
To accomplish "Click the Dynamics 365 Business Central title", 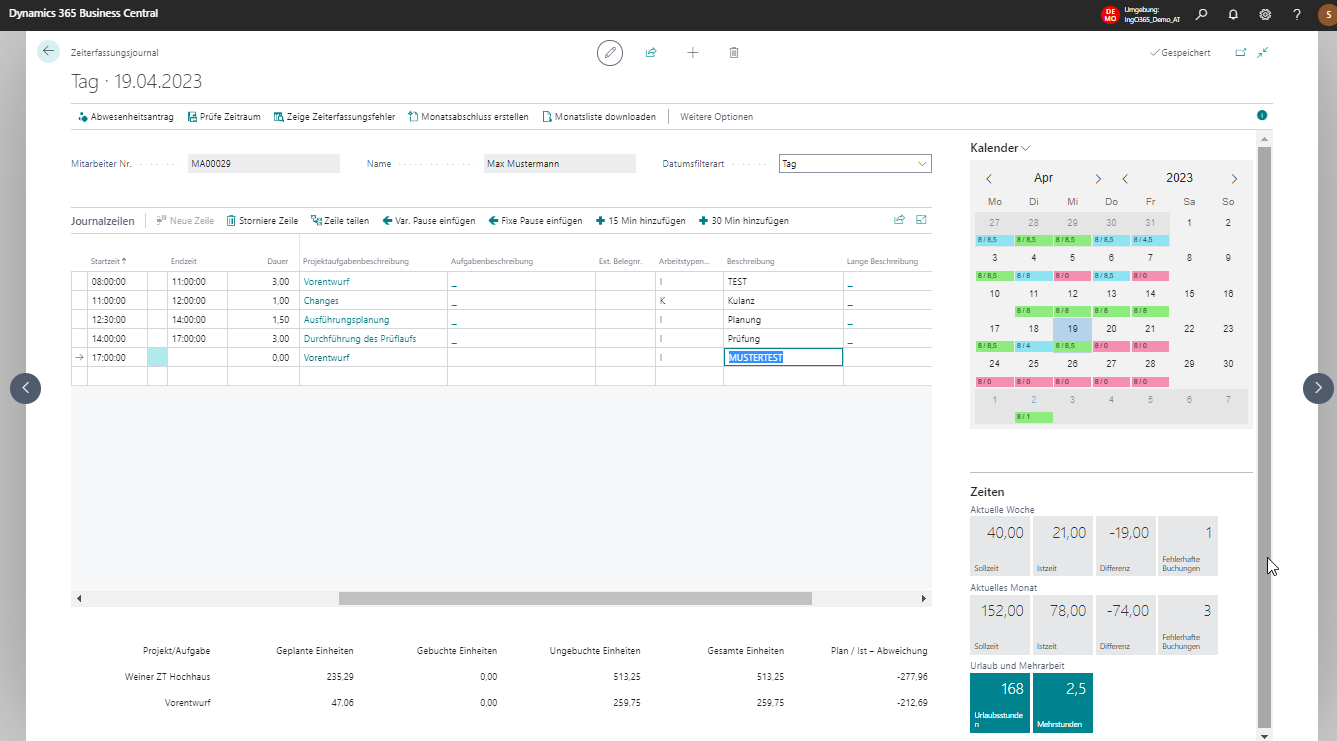I will (84, 14).
